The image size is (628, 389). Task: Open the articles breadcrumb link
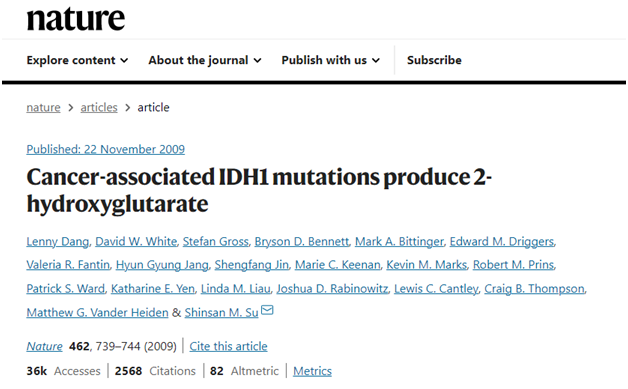click(99, 107)
